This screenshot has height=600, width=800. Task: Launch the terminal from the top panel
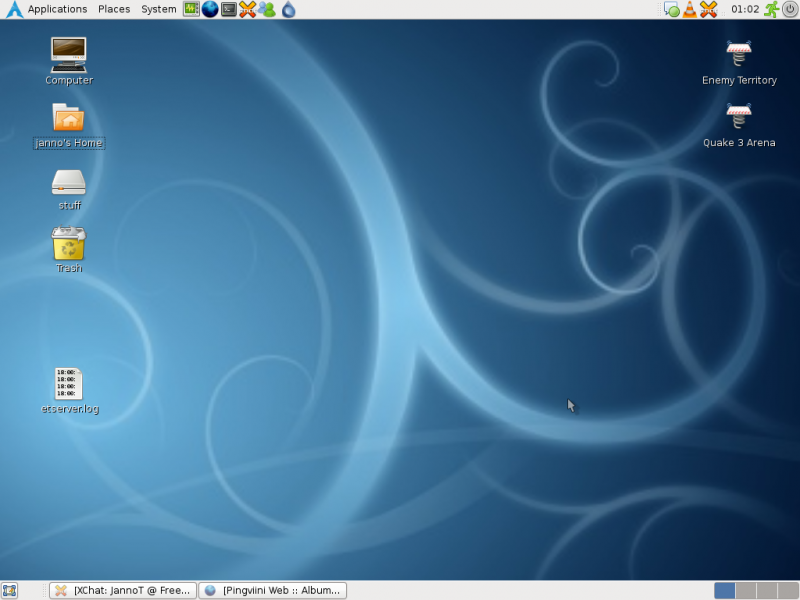(x=229, y=9)
